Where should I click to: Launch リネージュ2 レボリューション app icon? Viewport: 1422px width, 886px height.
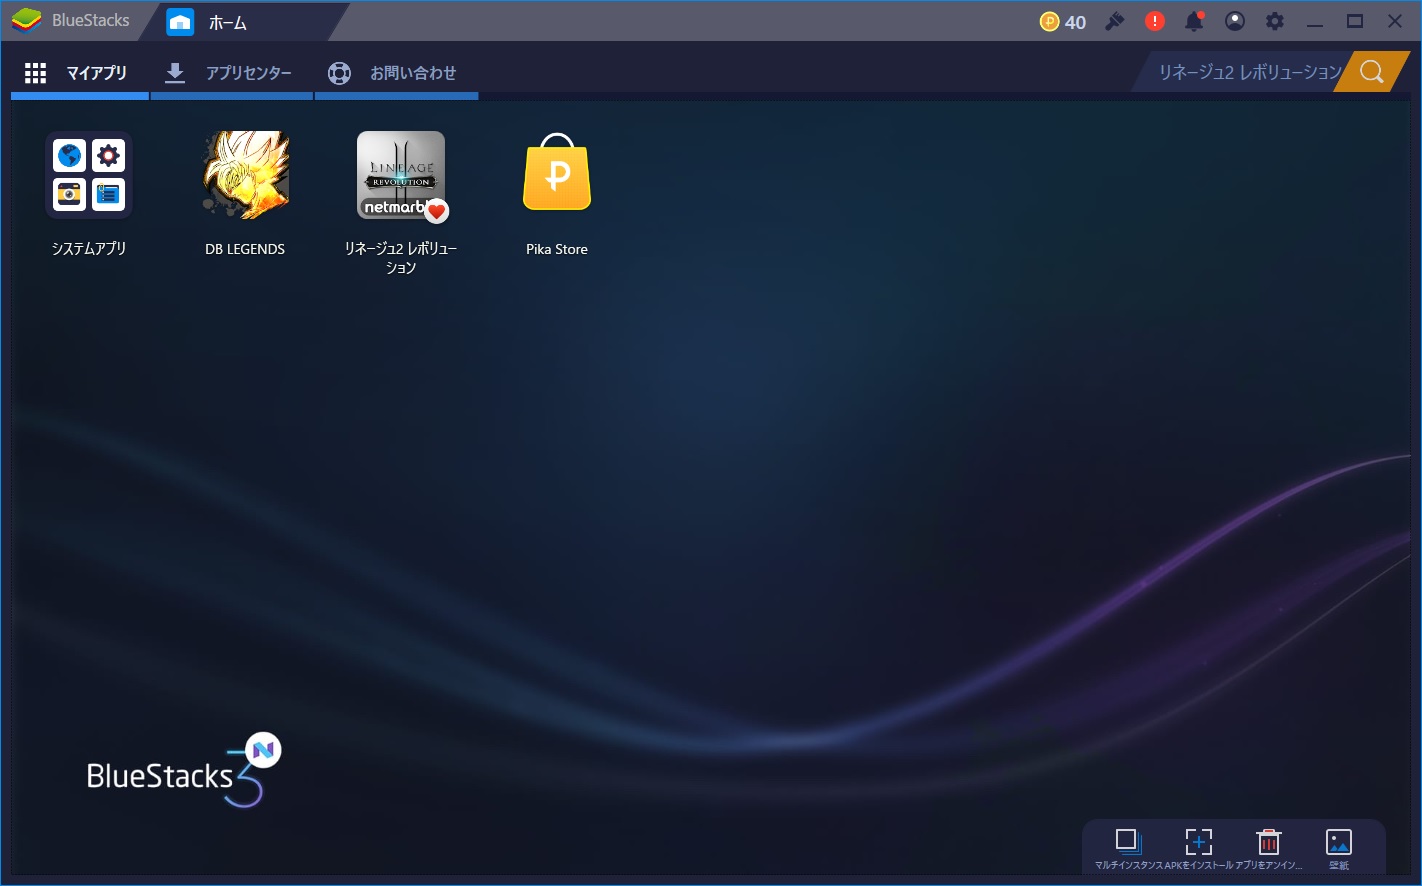coord(401,175)
